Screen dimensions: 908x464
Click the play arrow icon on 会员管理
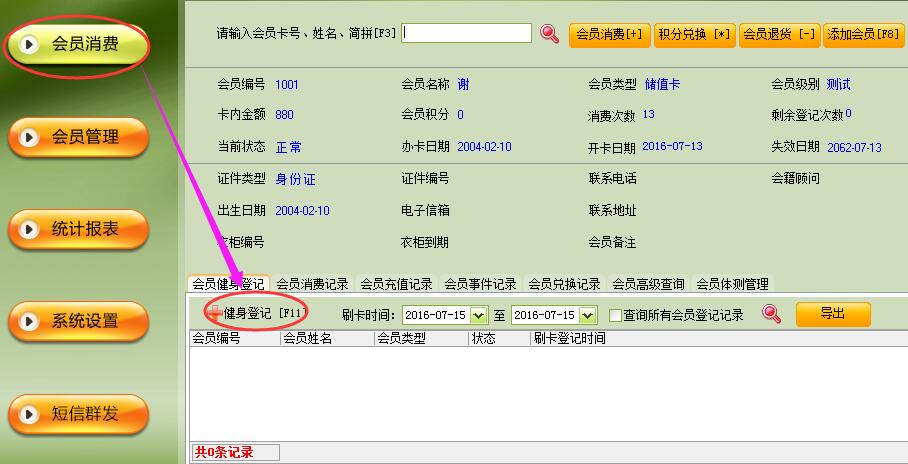29,137
